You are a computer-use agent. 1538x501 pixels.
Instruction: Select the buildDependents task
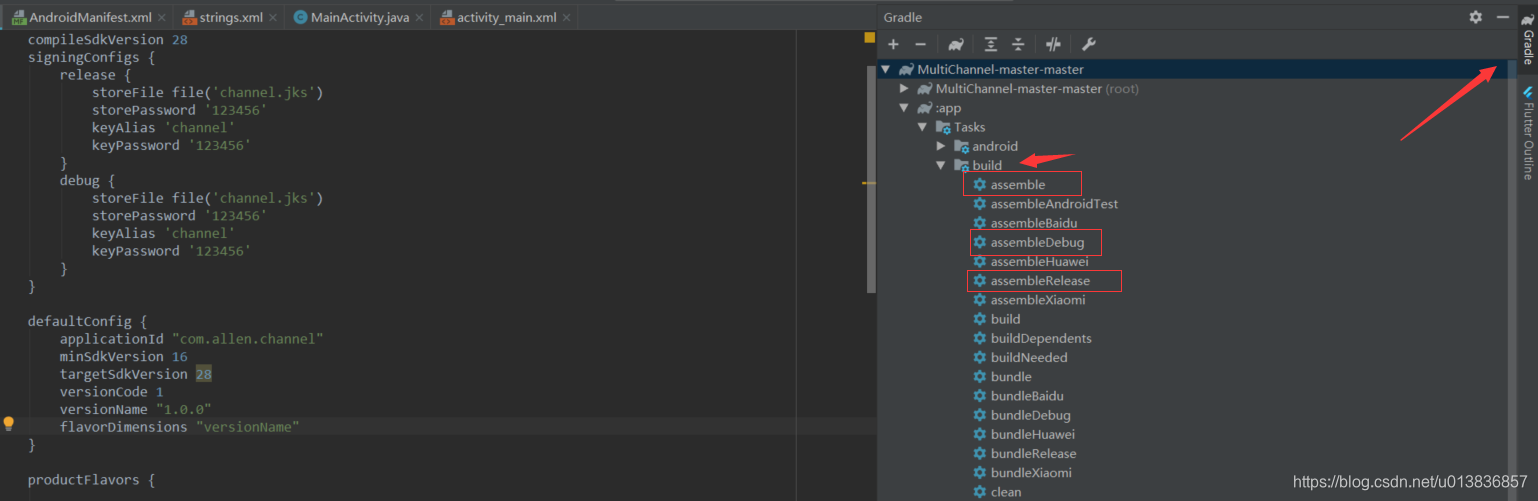(1041, 338)
